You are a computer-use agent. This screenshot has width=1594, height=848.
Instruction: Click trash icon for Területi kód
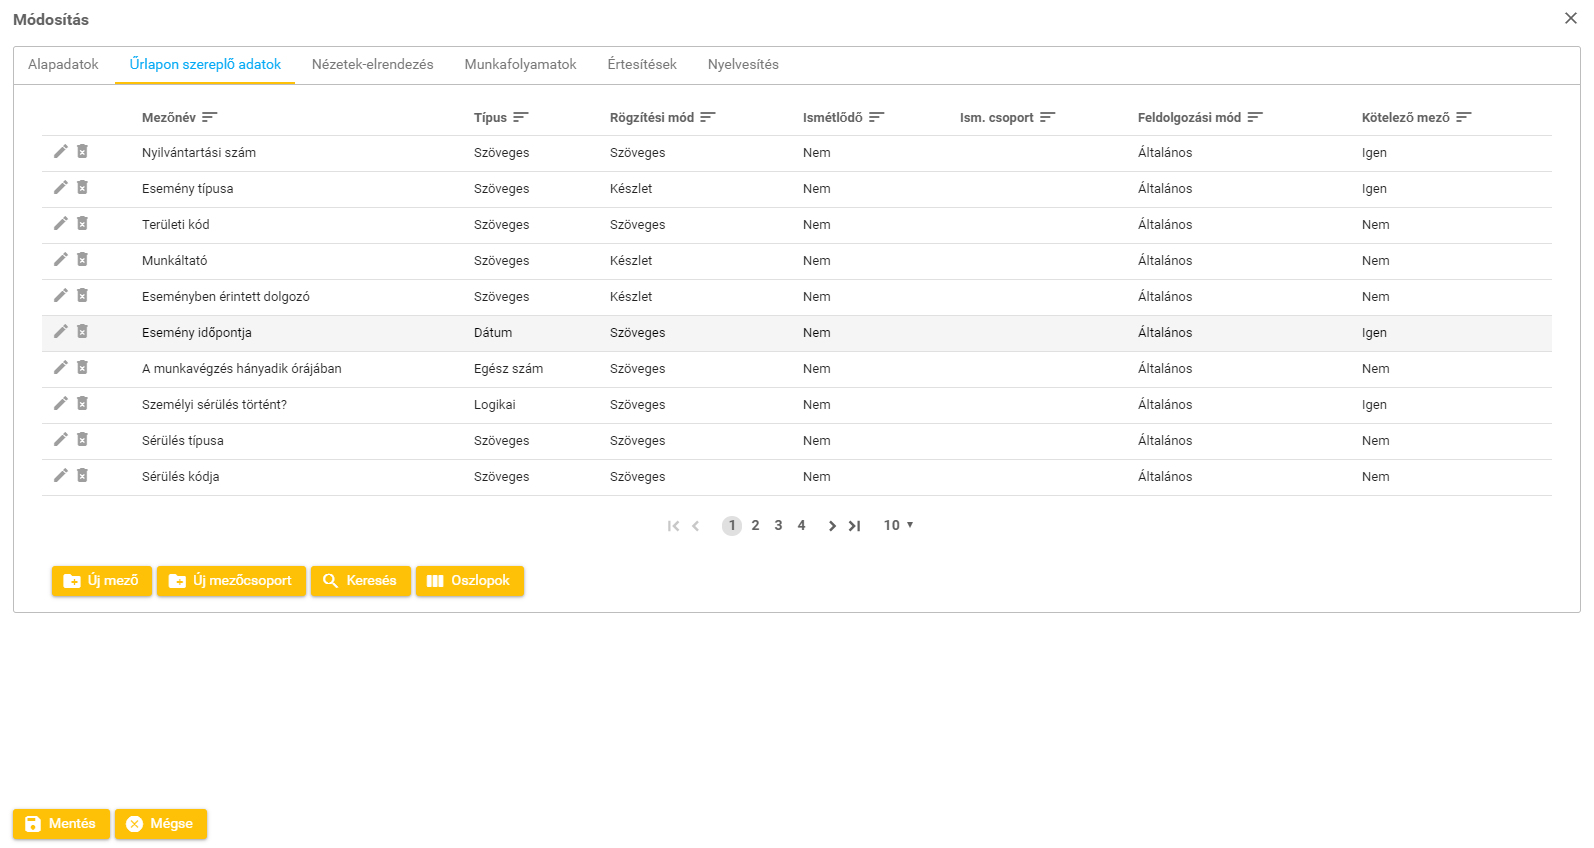pos(82,224)
